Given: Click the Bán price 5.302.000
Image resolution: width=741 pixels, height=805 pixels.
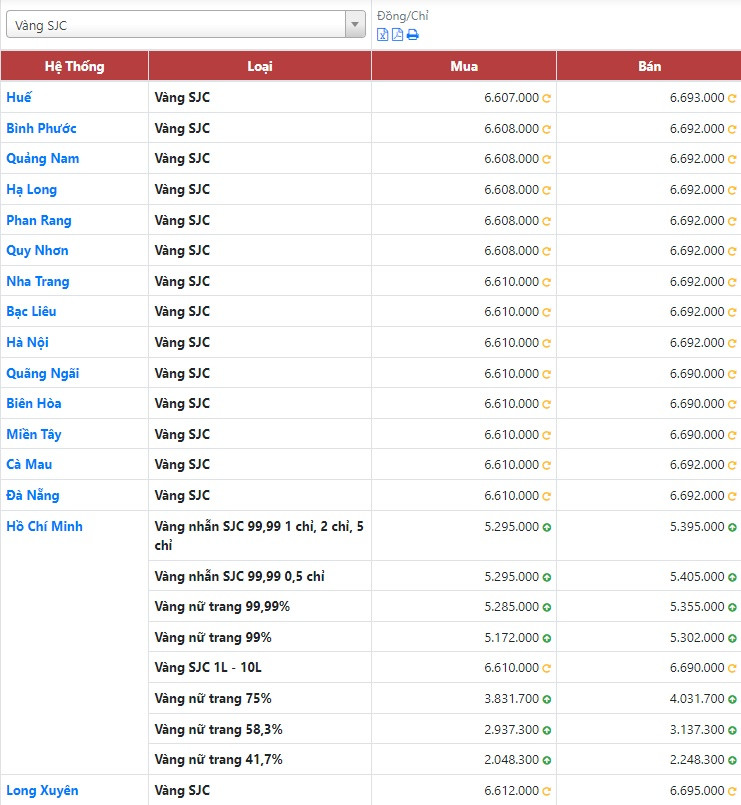Looking at the screenshot, I should pos(697,638).
